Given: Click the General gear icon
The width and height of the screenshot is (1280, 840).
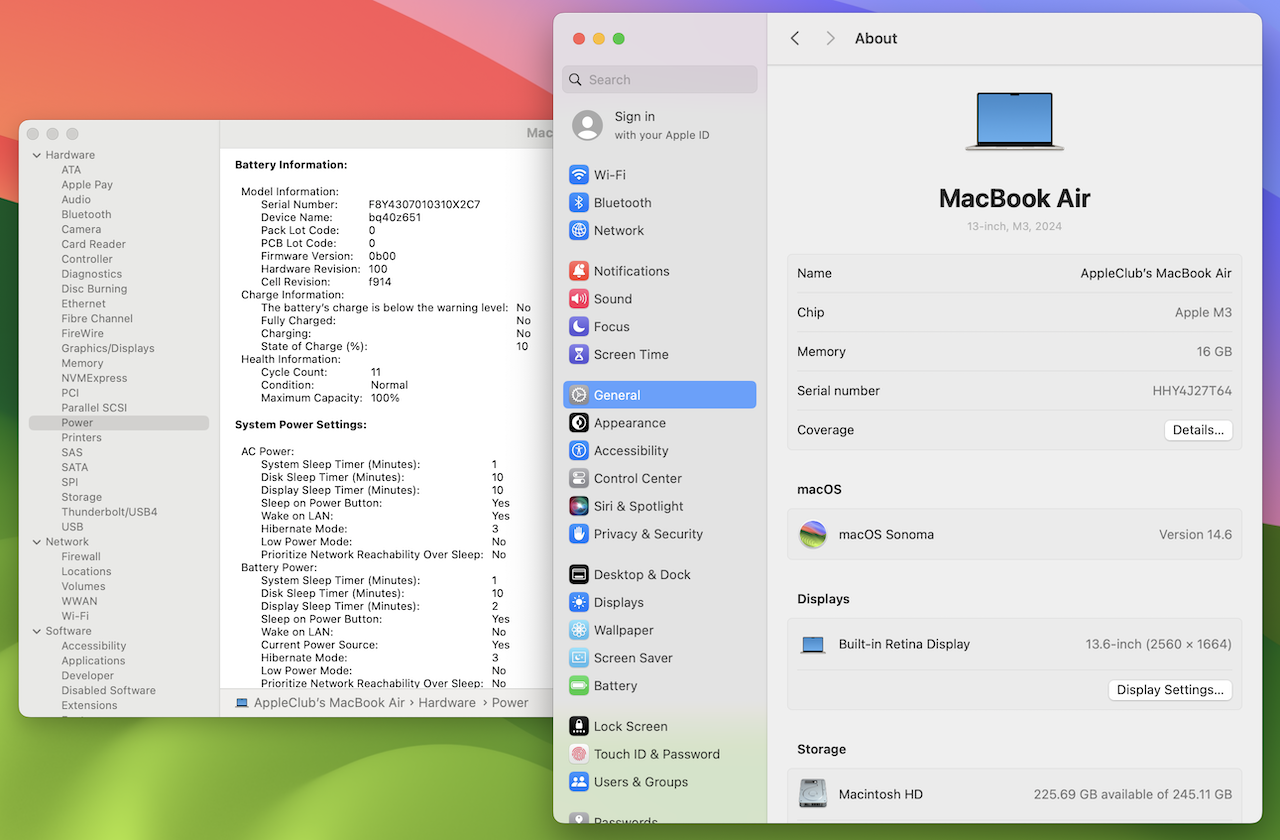Looking at the screenshot, I should [x=579, y=395].
